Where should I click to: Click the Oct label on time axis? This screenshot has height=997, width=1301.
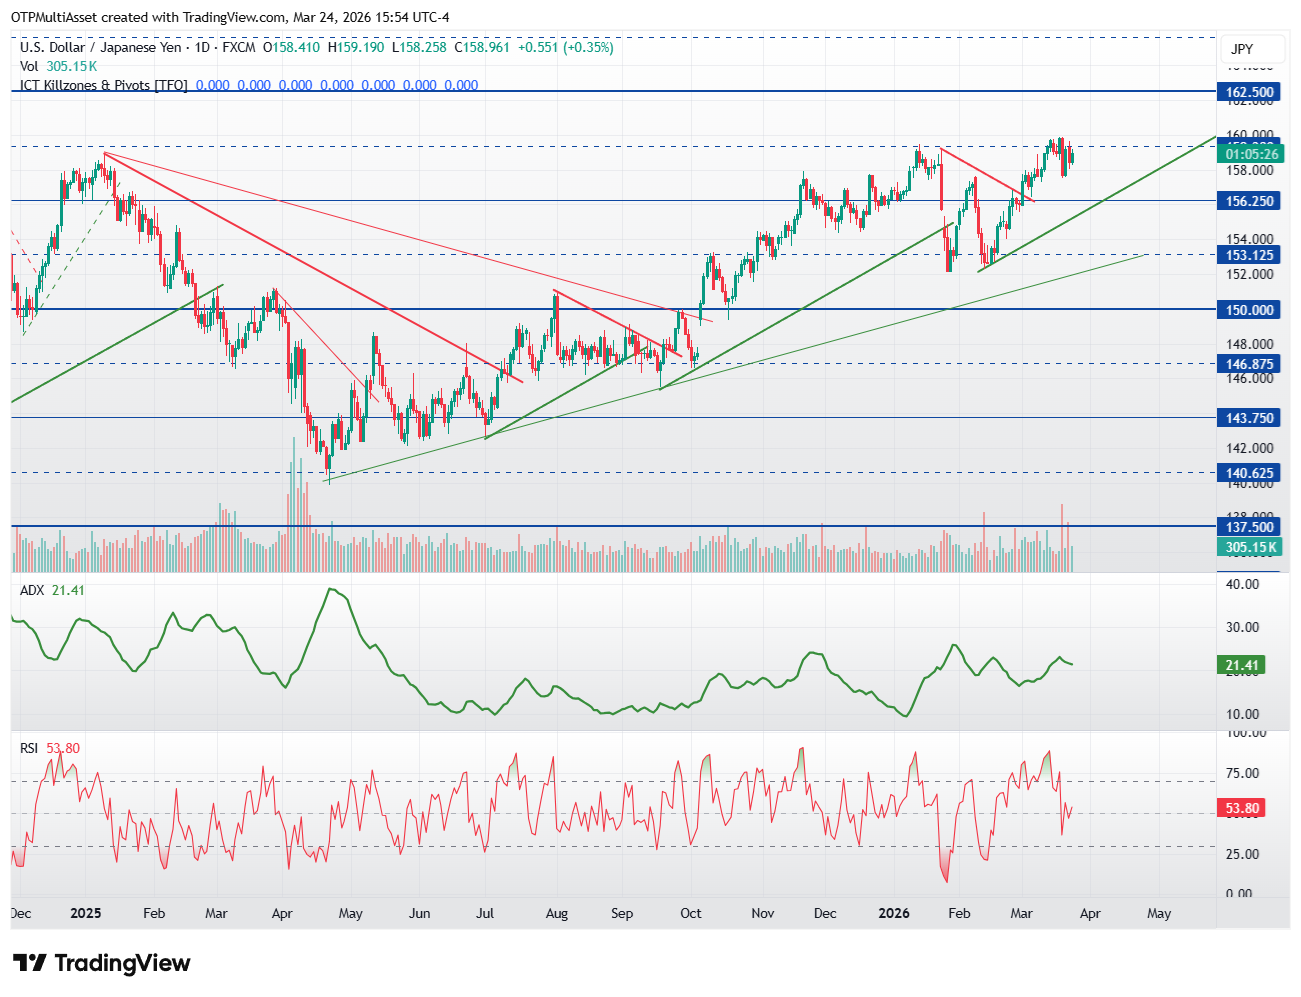[x=691, y=913]
